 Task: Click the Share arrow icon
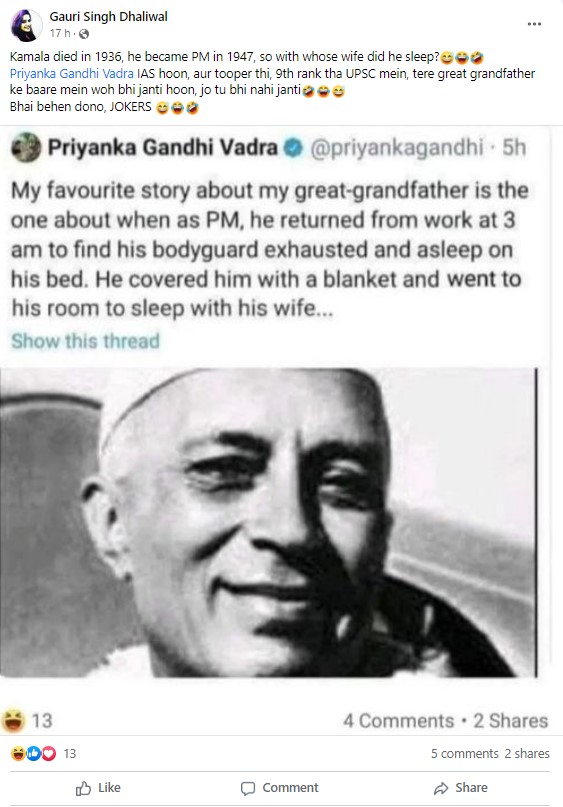pos(441,788)
